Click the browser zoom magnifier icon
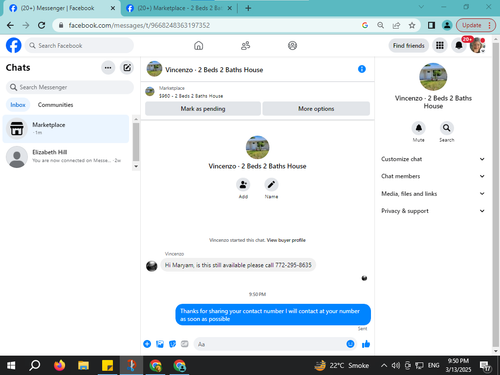This screenshot has height=375, width=500. point(380,25)
